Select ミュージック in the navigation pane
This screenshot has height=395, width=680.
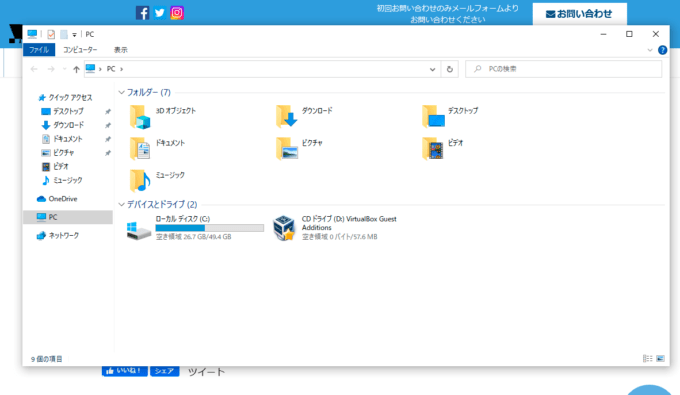pos(62,180)
